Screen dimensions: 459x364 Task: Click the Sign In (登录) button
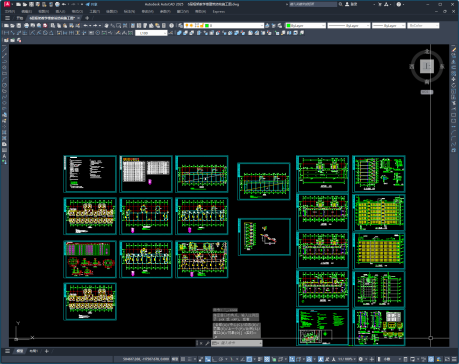point(351,4)
